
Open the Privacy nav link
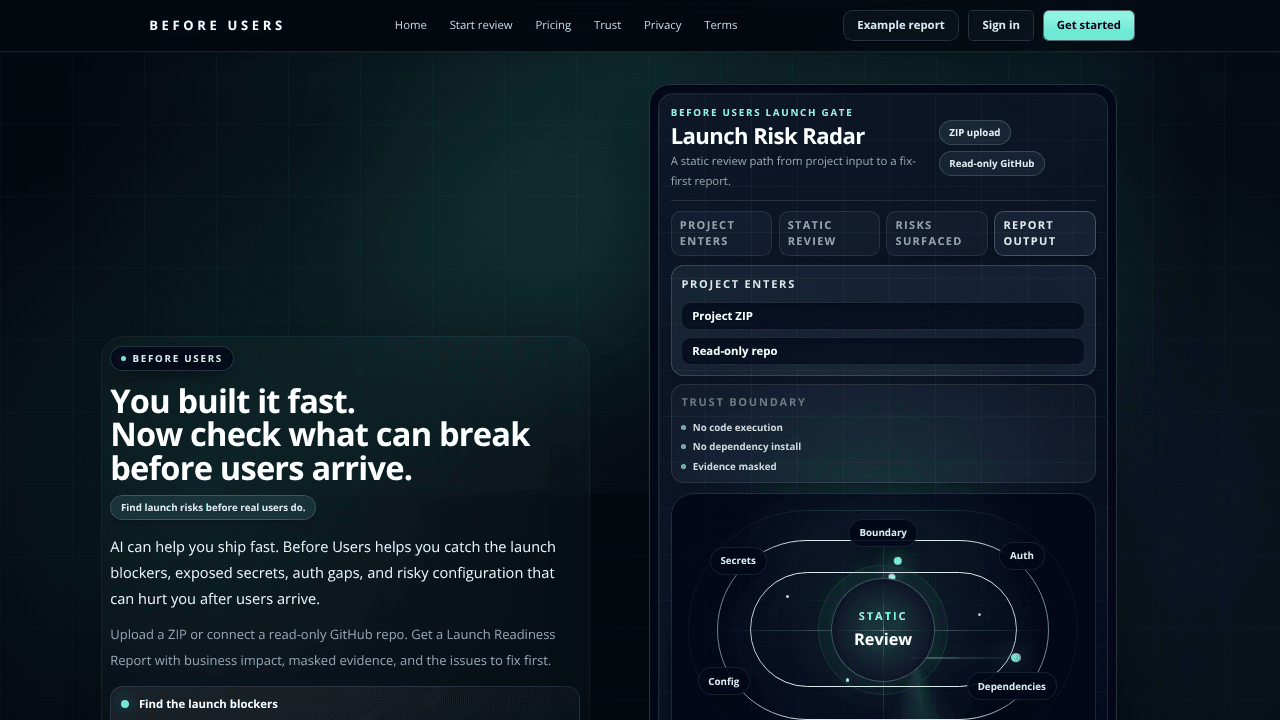click(x=662, y=25)
